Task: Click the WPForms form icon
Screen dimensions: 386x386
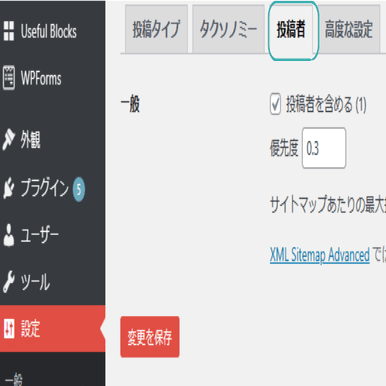Action: (x=9, y=78)
